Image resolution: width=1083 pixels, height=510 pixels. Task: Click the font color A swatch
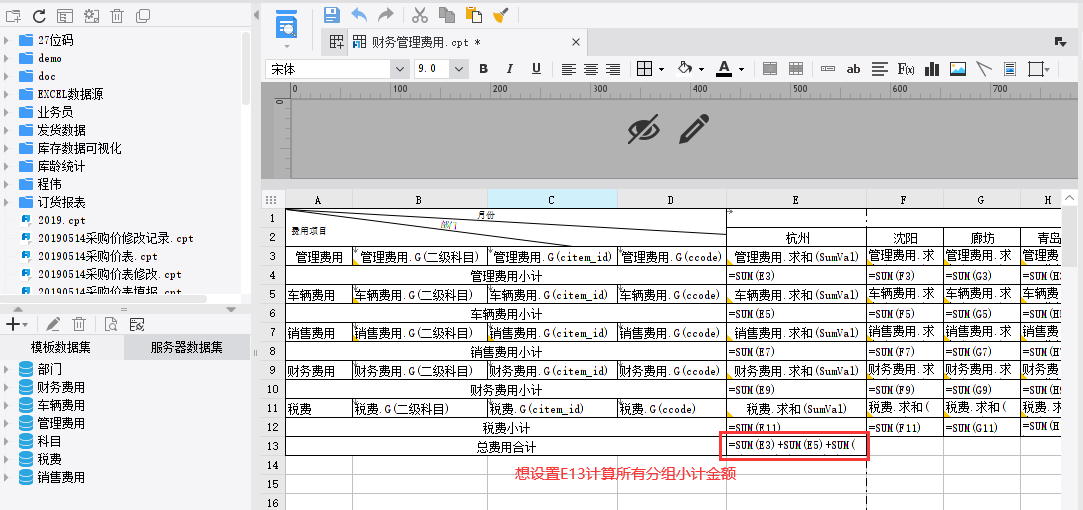[x=724, y=69]
